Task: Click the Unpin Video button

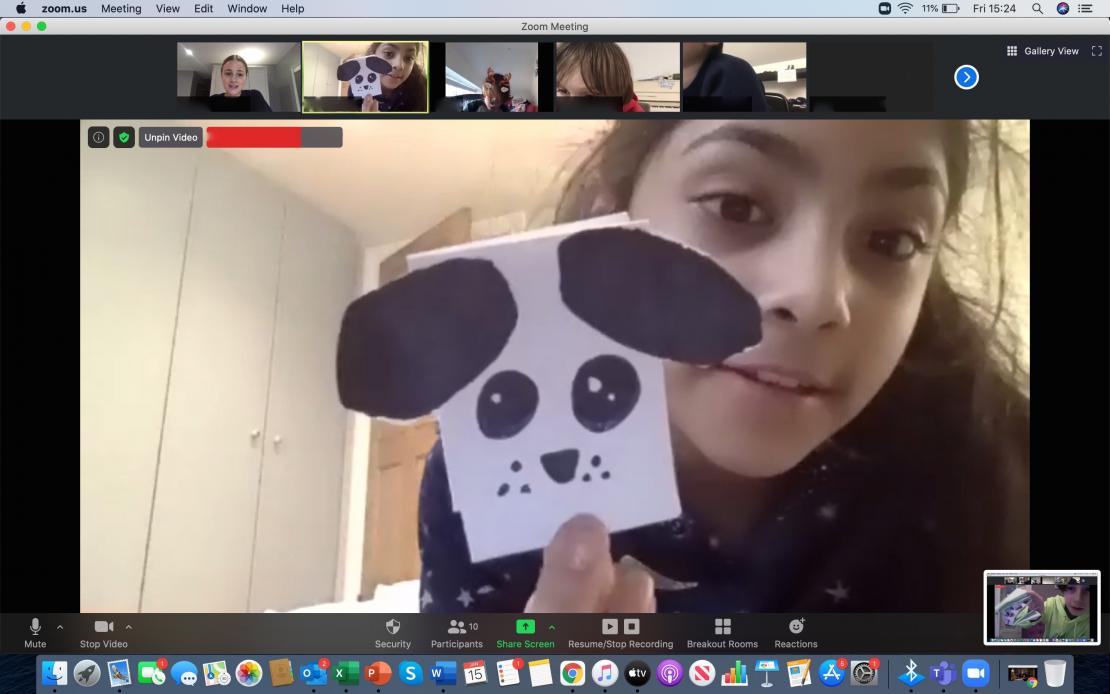Action: pos(171,137)
